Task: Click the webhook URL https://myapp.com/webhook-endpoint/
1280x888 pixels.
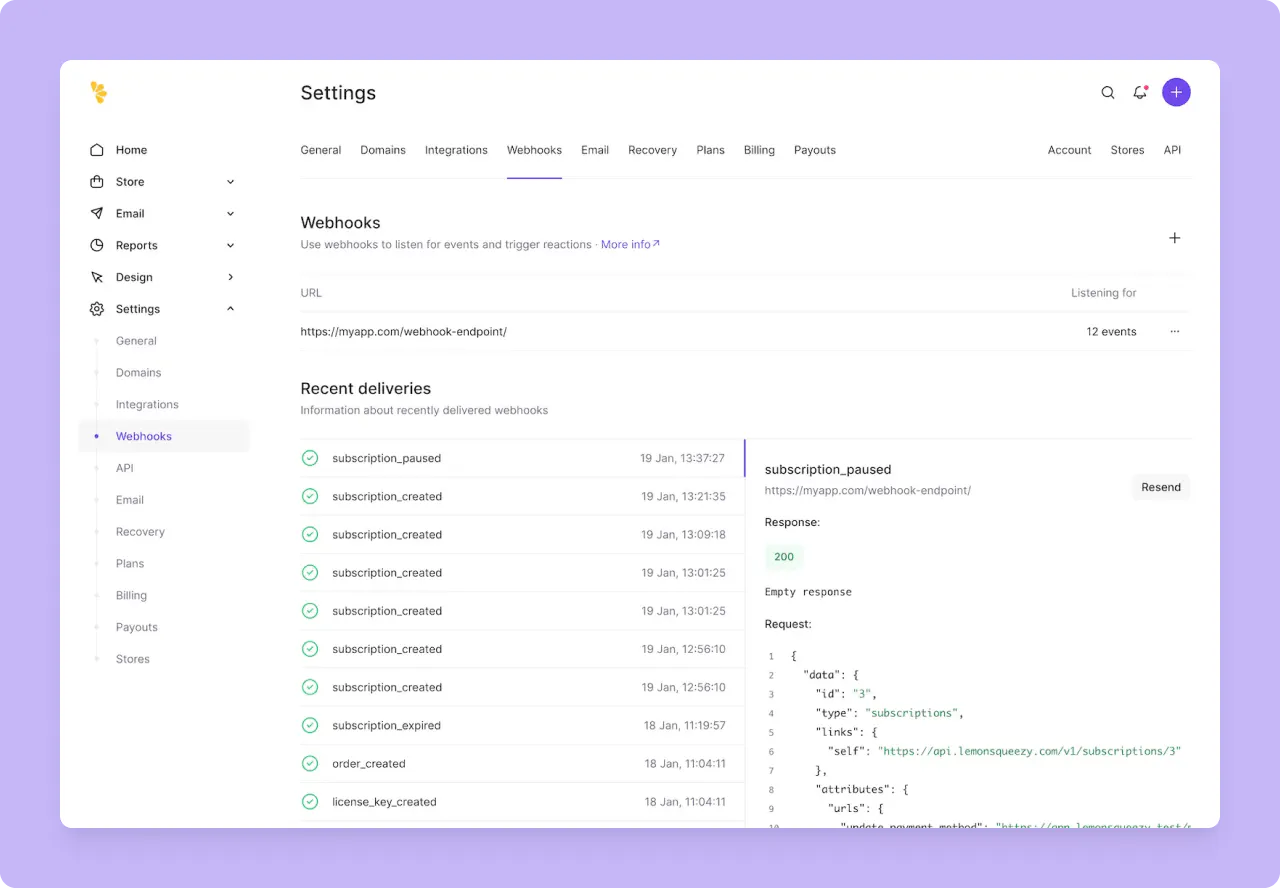Action: point(404,331)
